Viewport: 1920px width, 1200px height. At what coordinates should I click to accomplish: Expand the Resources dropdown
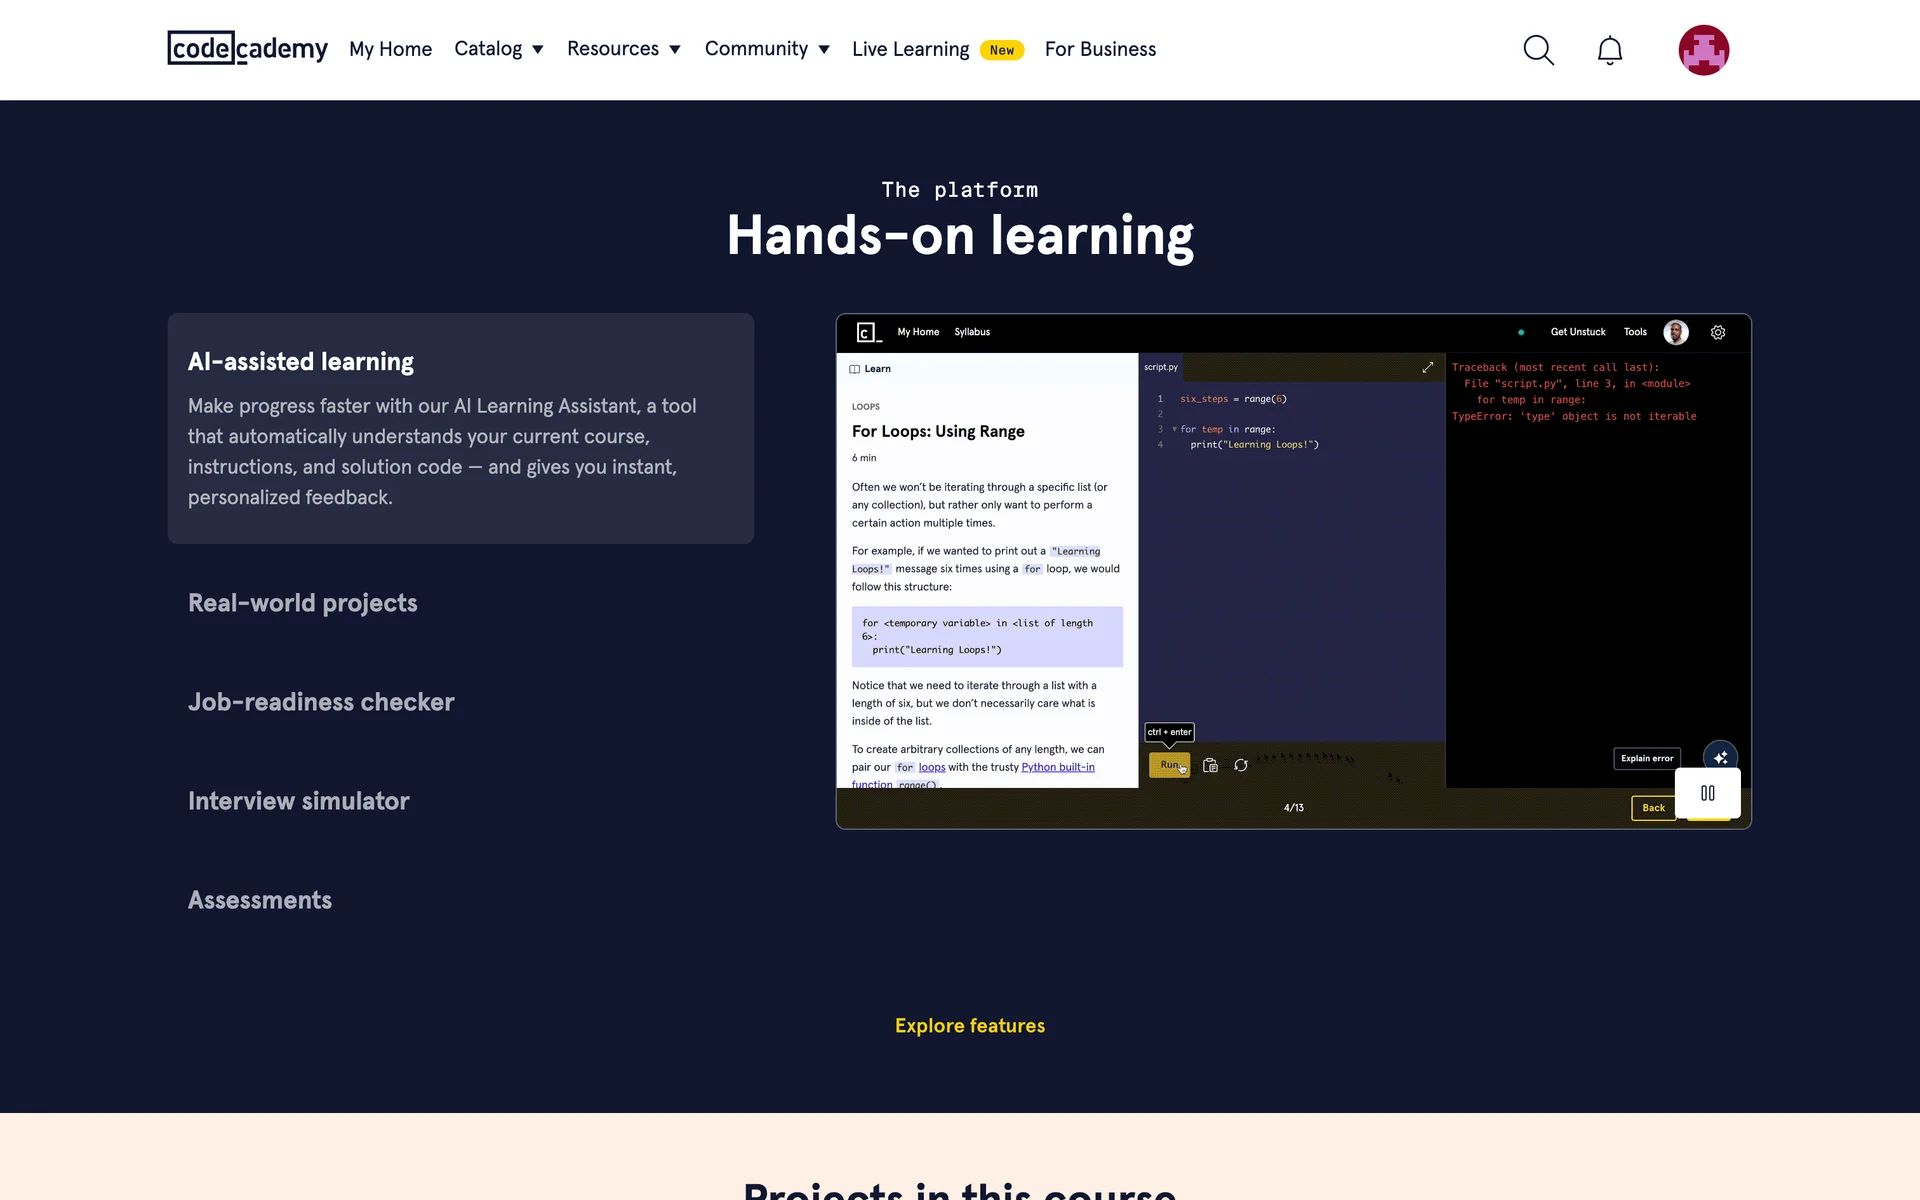coord(623,49)
